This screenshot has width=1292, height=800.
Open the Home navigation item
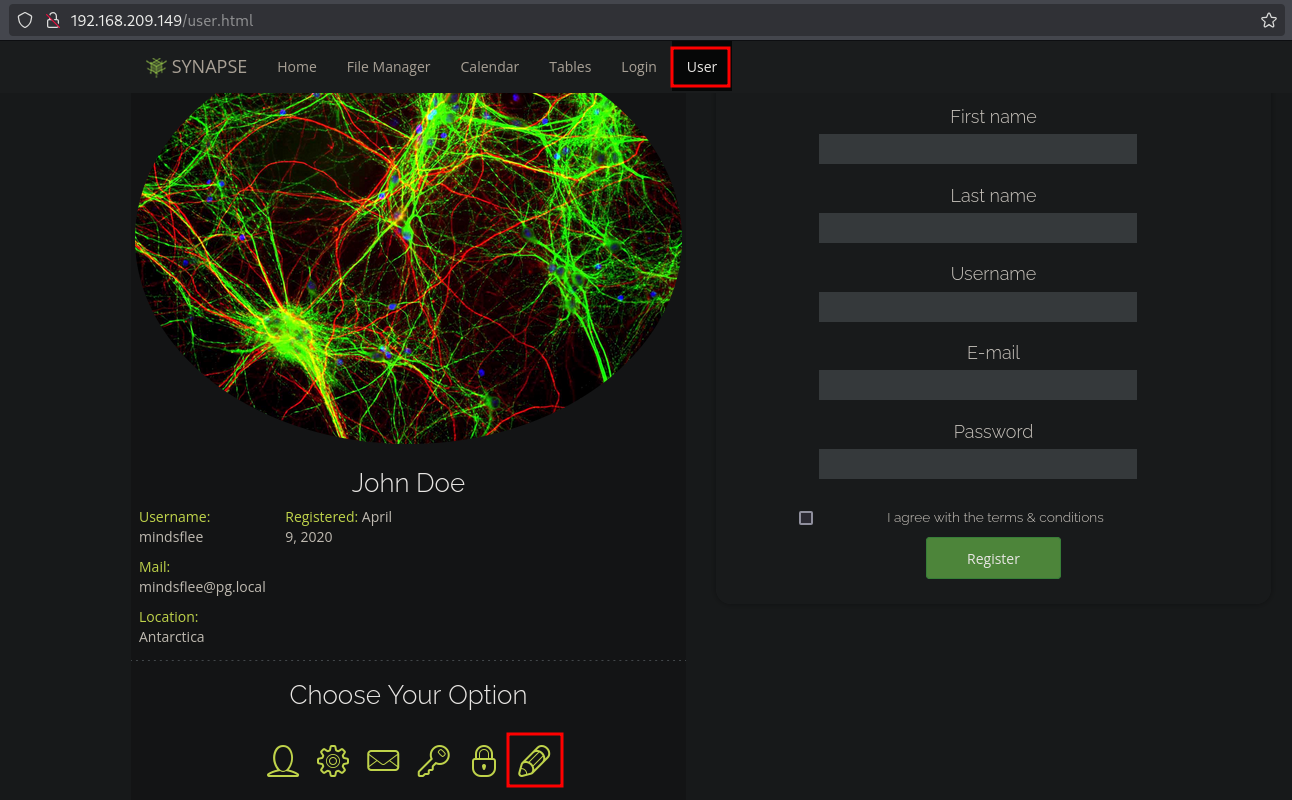coord(297,67)
